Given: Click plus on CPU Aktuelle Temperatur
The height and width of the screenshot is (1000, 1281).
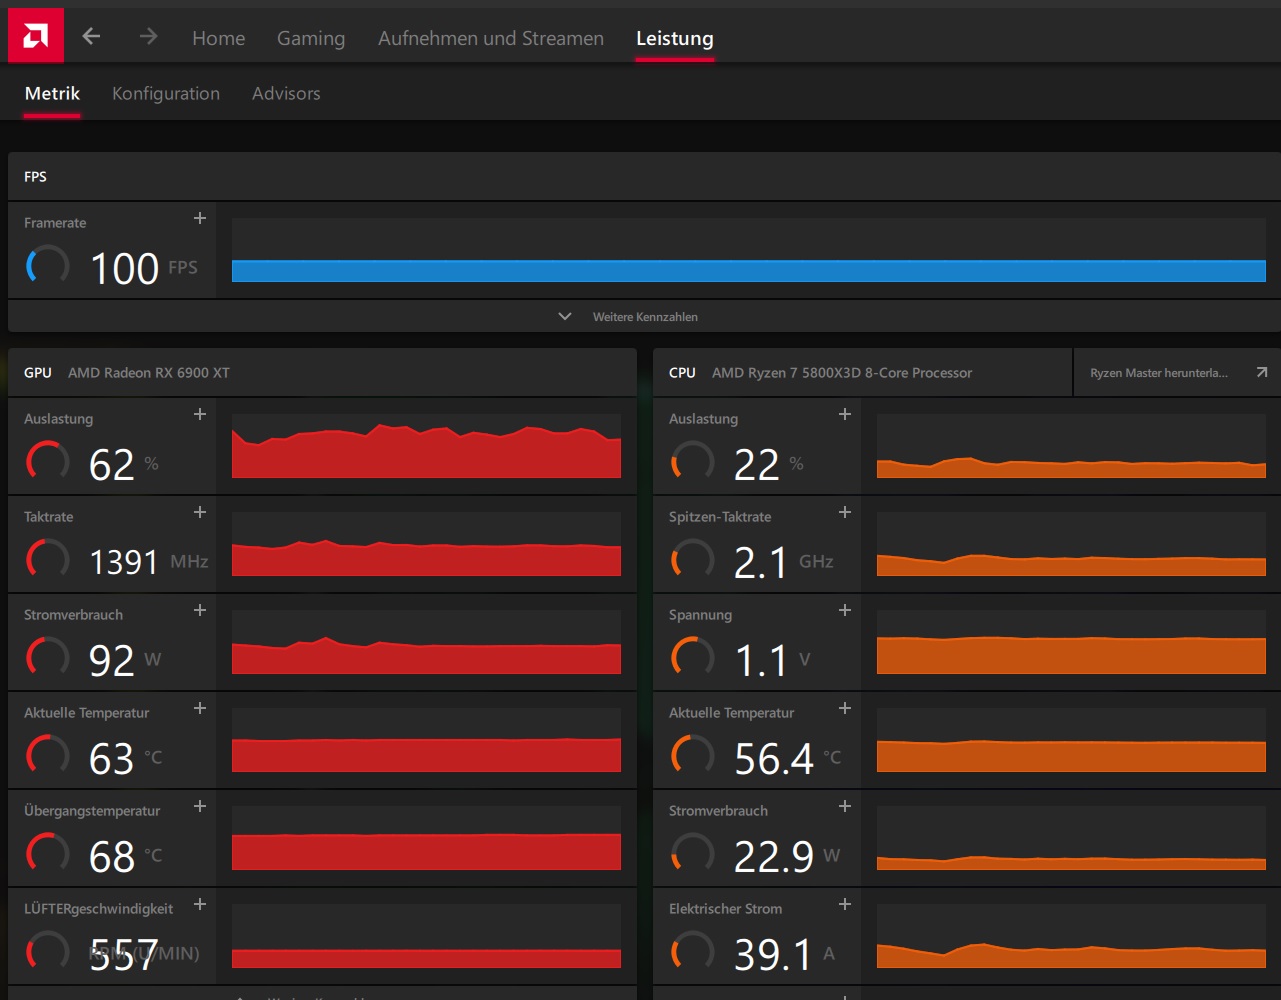Looking at the screenshot, I should pyautogui.click(x=845, y=708).
